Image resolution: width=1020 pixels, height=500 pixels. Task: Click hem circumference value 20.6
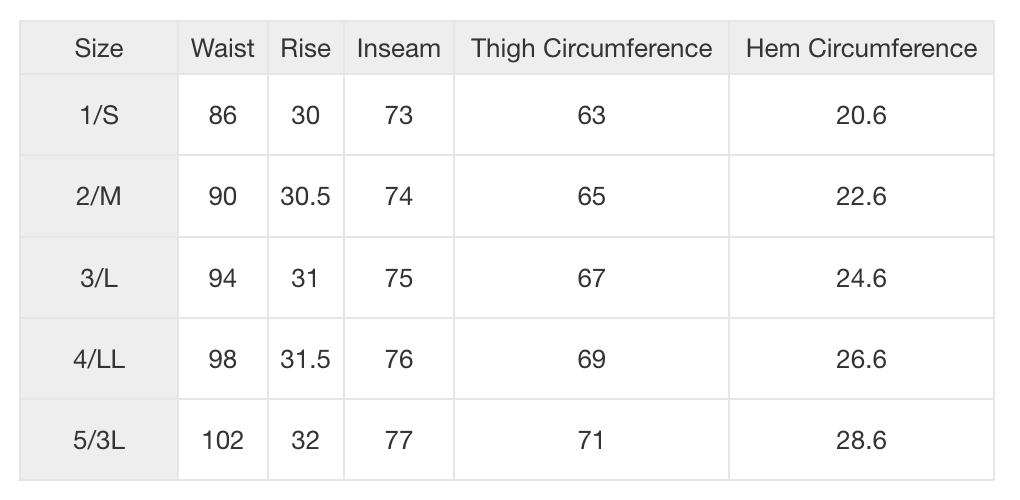pos(861,116)
